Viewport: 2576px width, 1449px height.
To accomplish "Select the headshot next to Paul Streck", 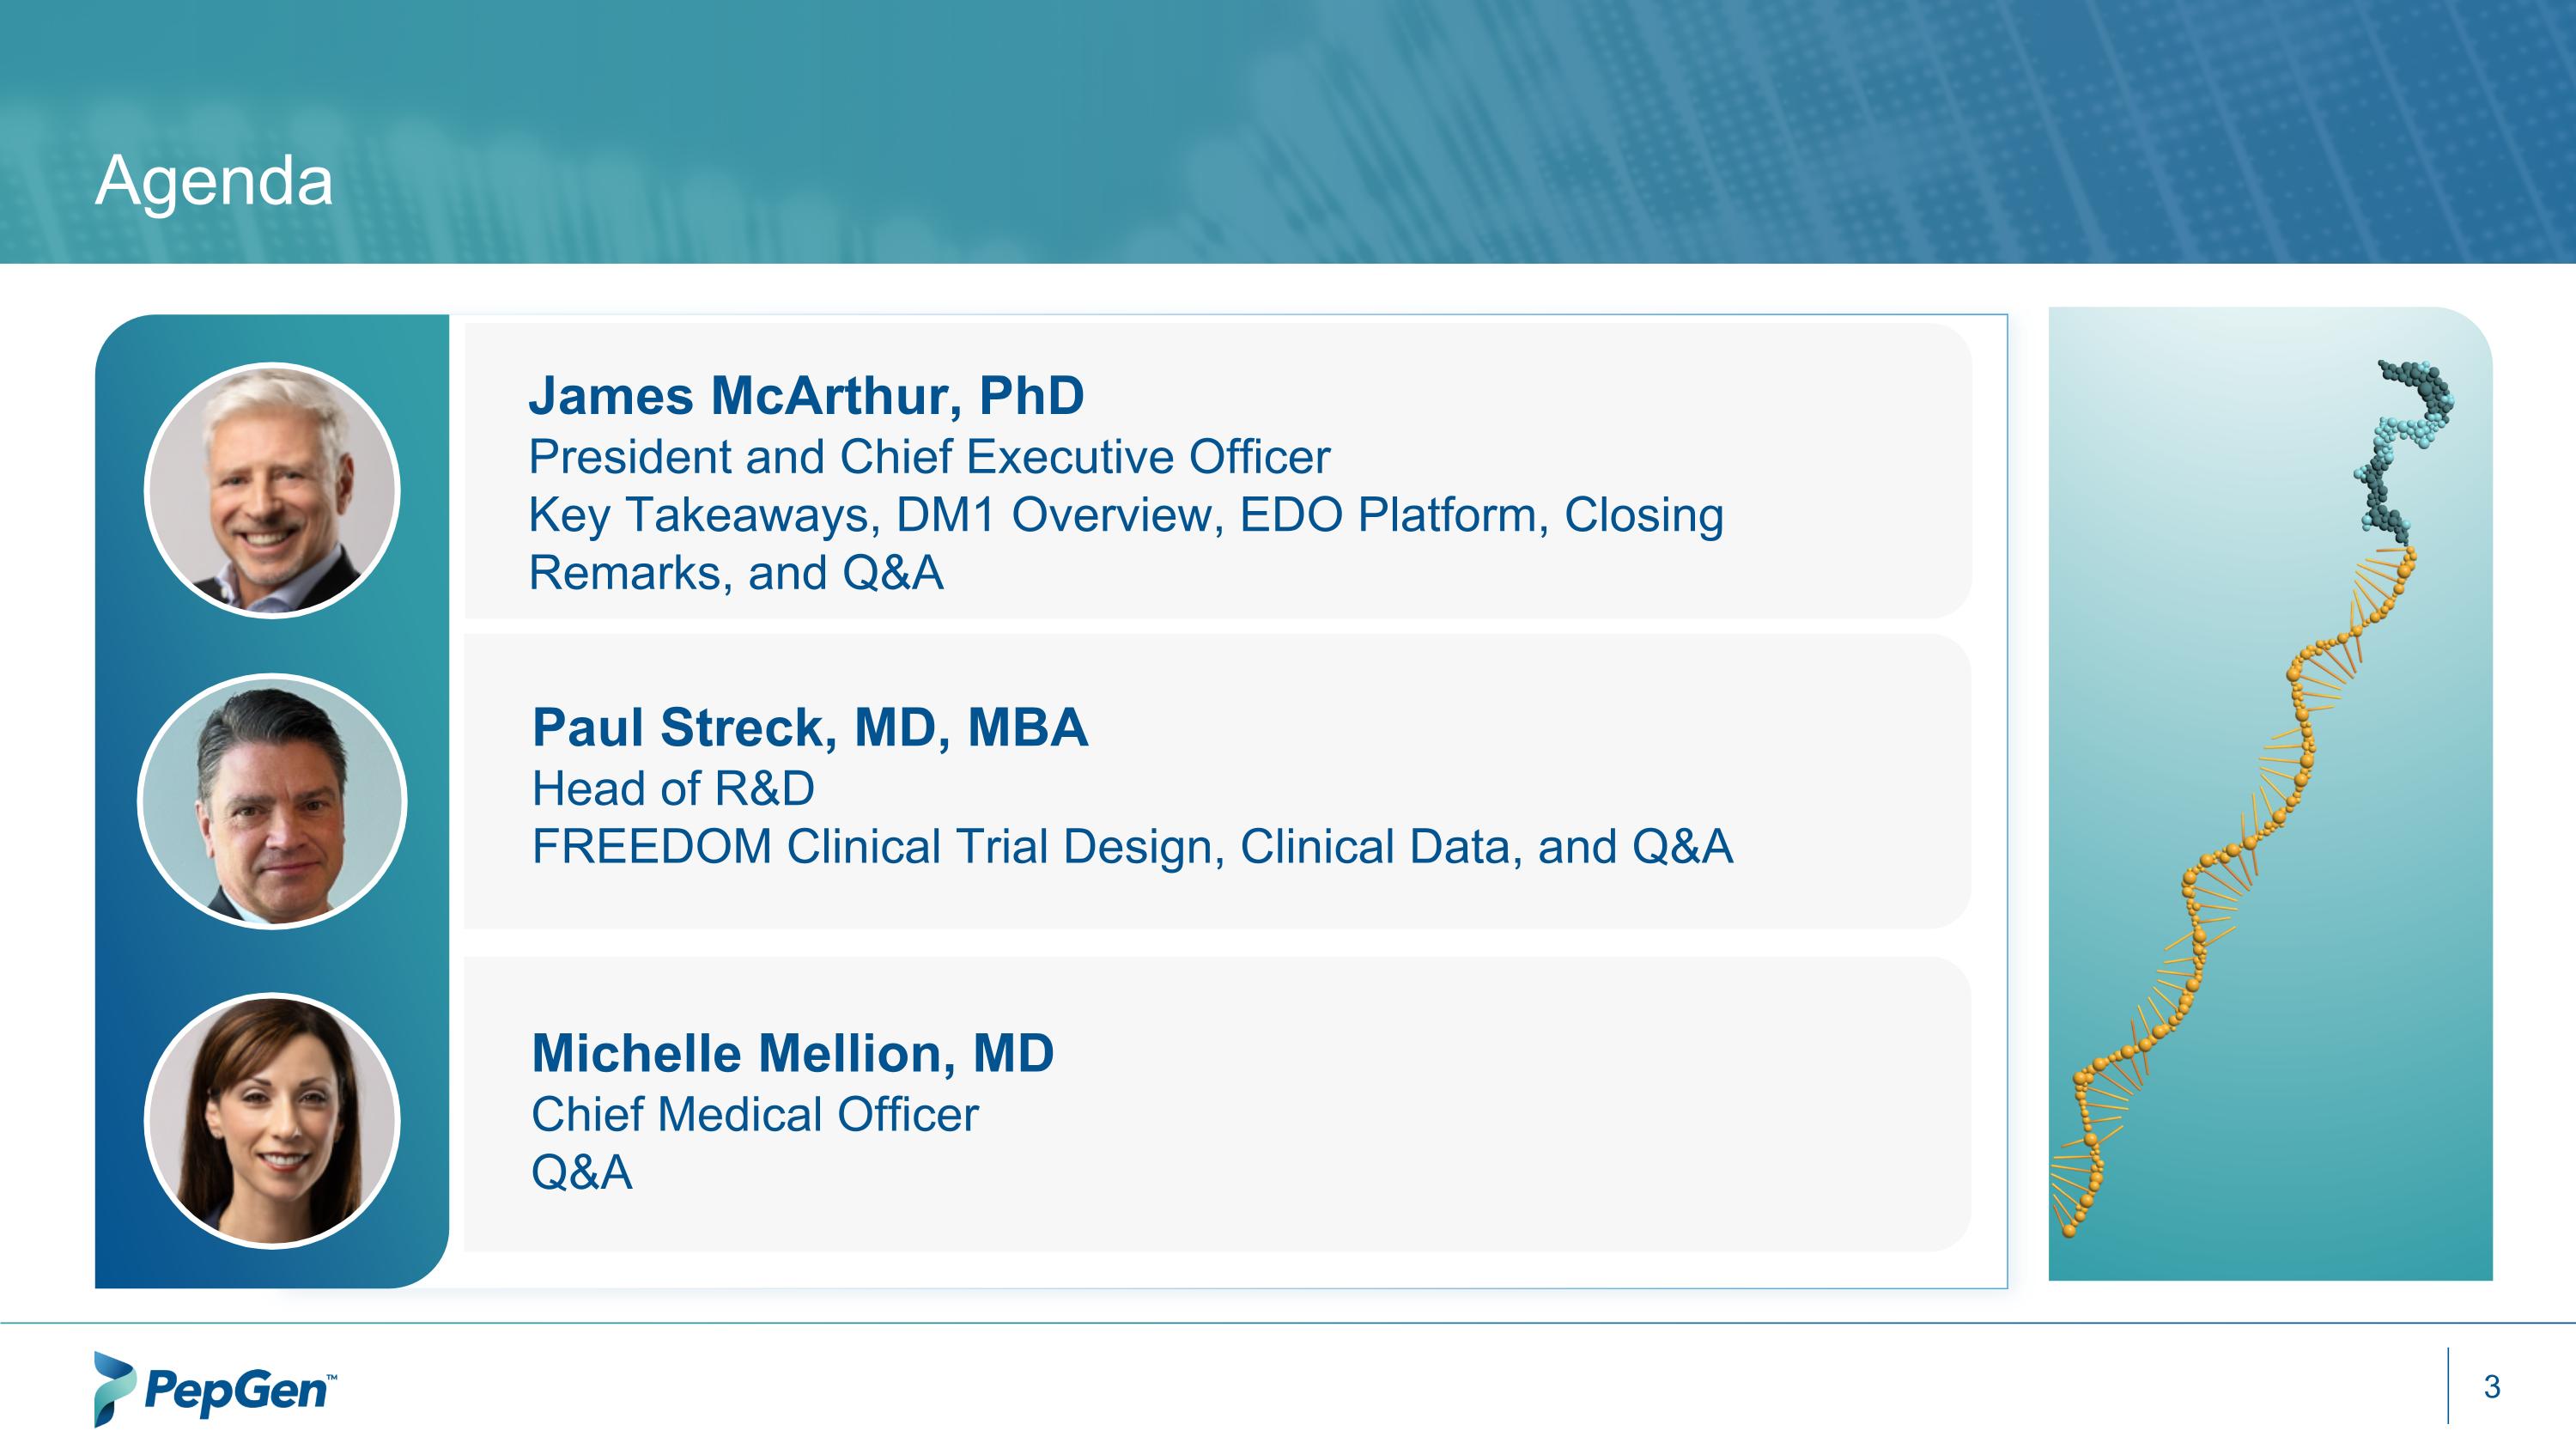I will pos(272,801).
